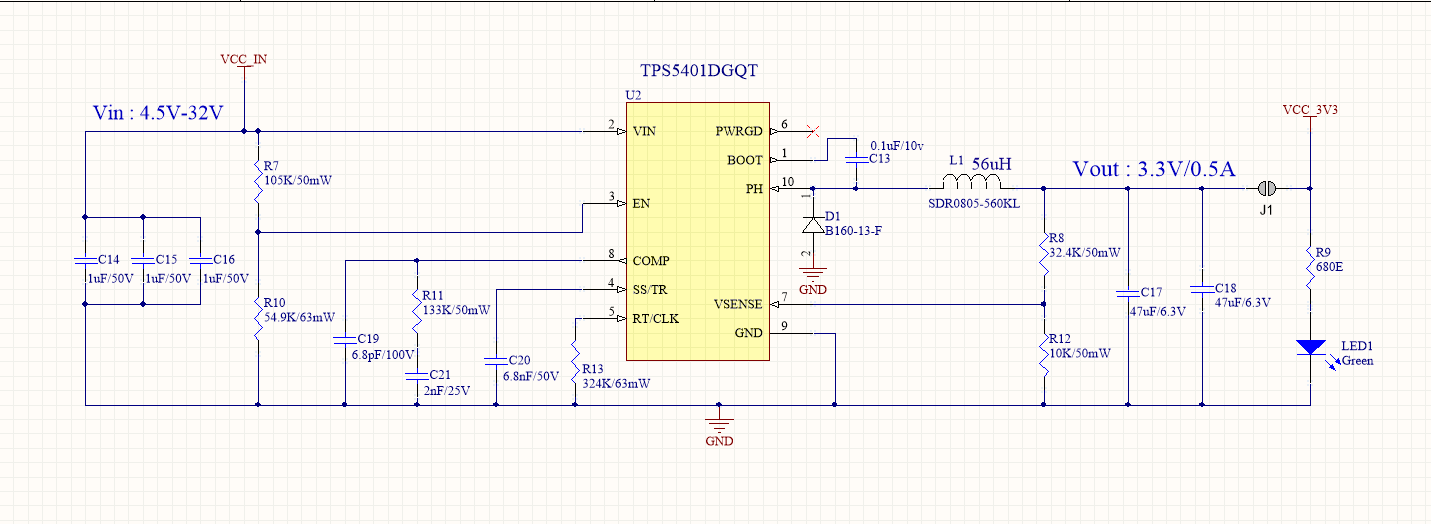This screenshot has height=524, width=1431.
Task: Select resistor R9 symbol
Action: point(1310,267)
